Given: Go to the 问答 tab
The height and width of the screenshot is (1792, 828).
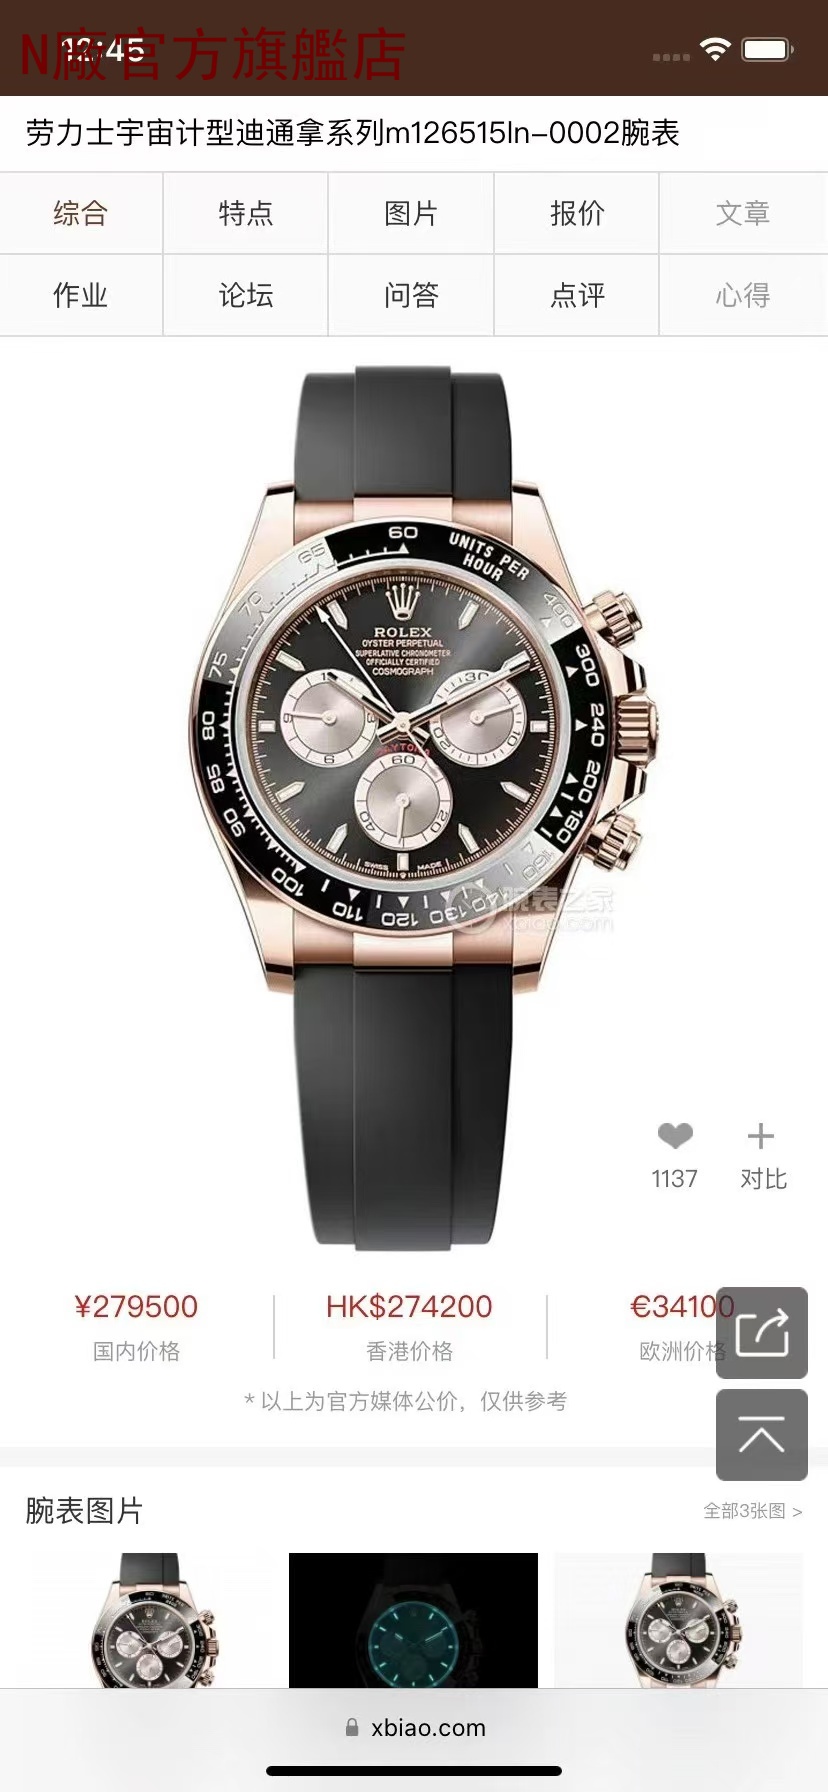Looking at the screenshot, I should [x=411, y=295].
